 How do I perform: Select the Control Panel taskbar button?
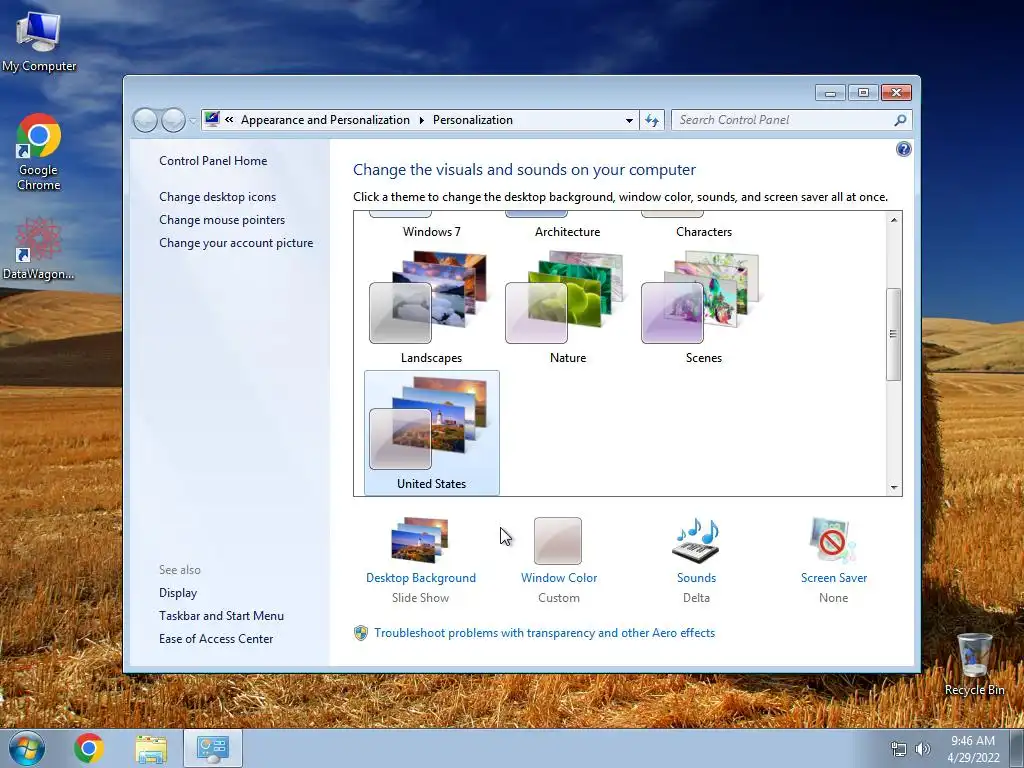[213, 748]
